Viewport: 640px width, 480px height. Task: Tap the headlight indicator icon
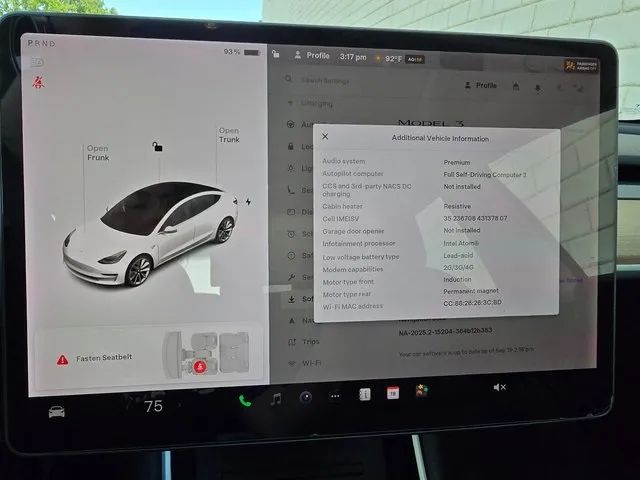coord(37,62)
